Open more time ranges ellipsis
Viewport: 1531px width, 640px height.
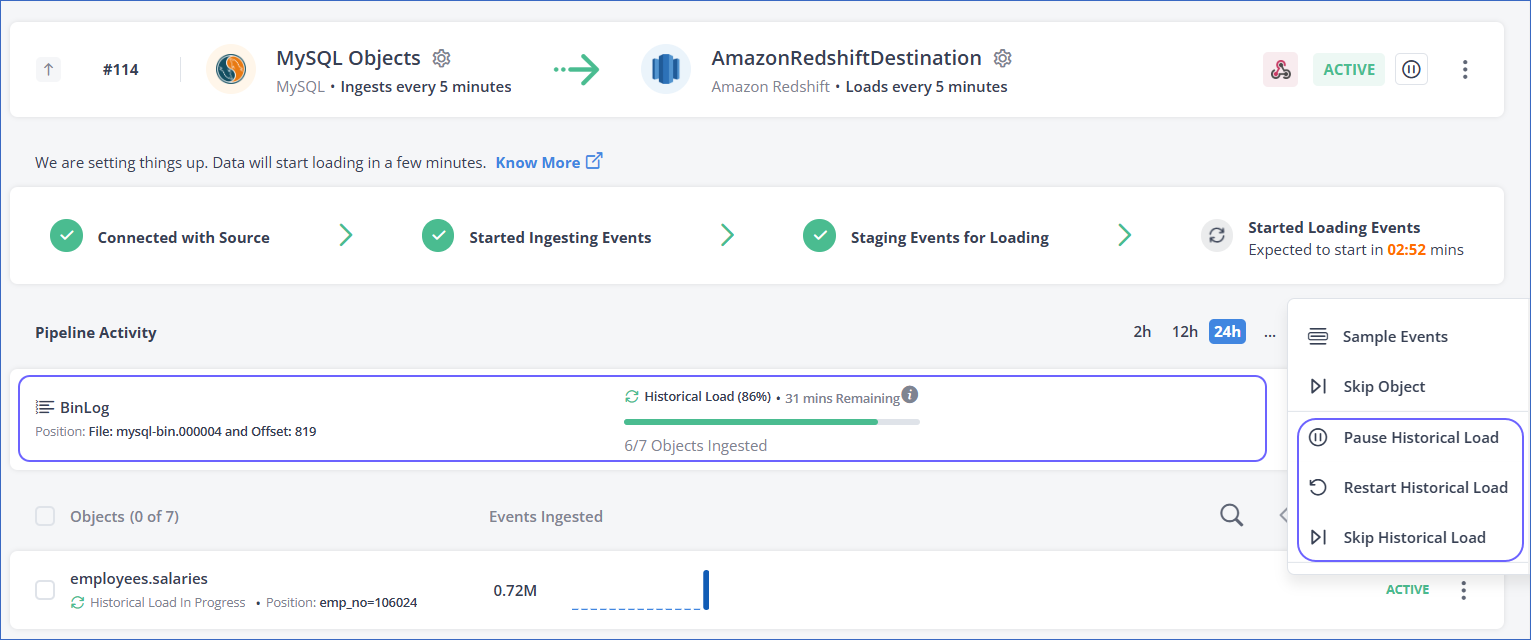click(1270, 333)
